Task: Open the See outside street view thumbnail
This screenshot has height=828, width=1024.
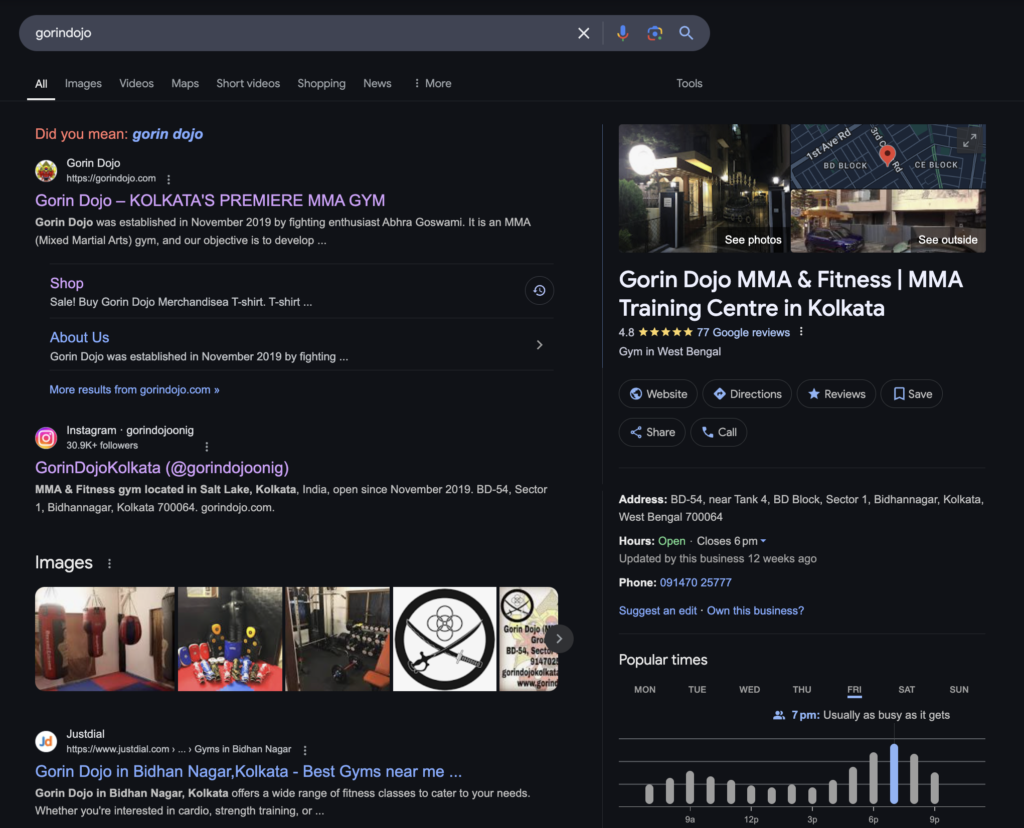Action: point(888,221)
